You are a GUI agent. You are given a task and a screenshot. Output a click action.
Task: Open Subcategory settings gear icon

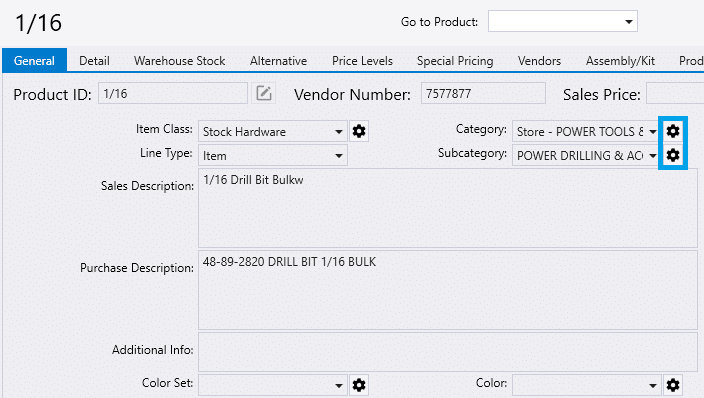point(673,155)
